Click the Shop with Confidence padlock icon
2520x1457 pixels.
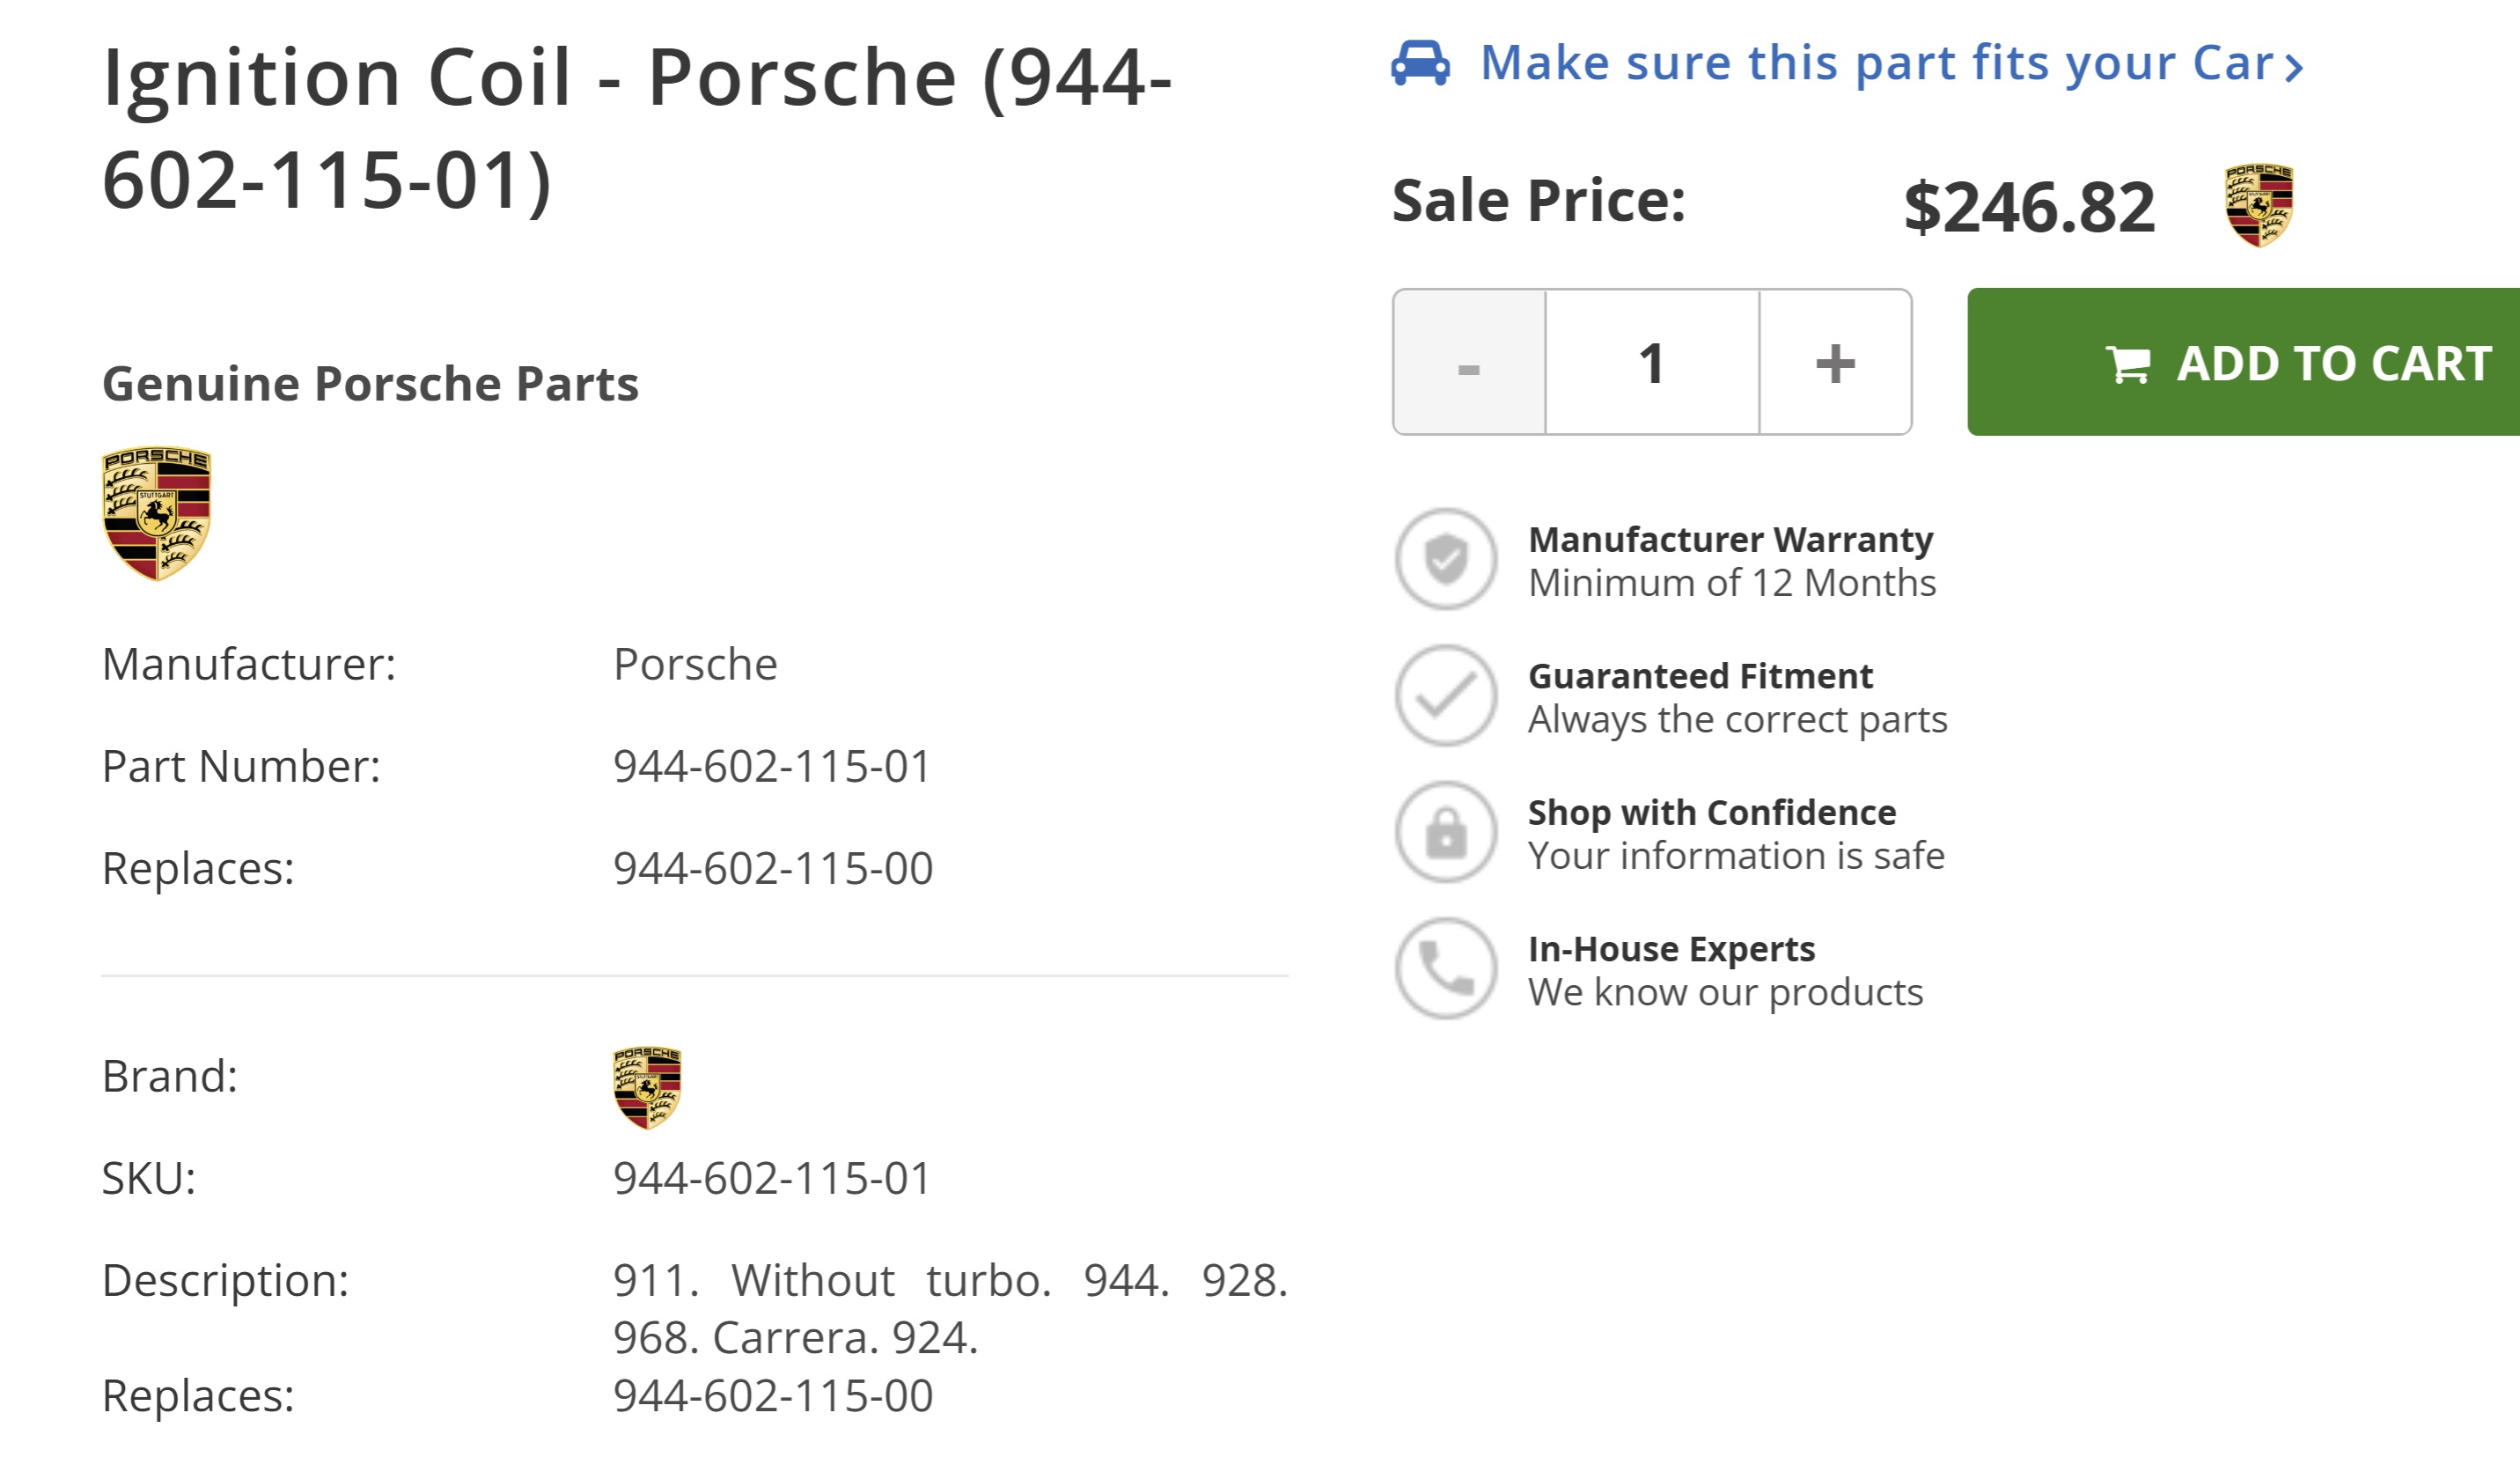tap(1445, 832)
